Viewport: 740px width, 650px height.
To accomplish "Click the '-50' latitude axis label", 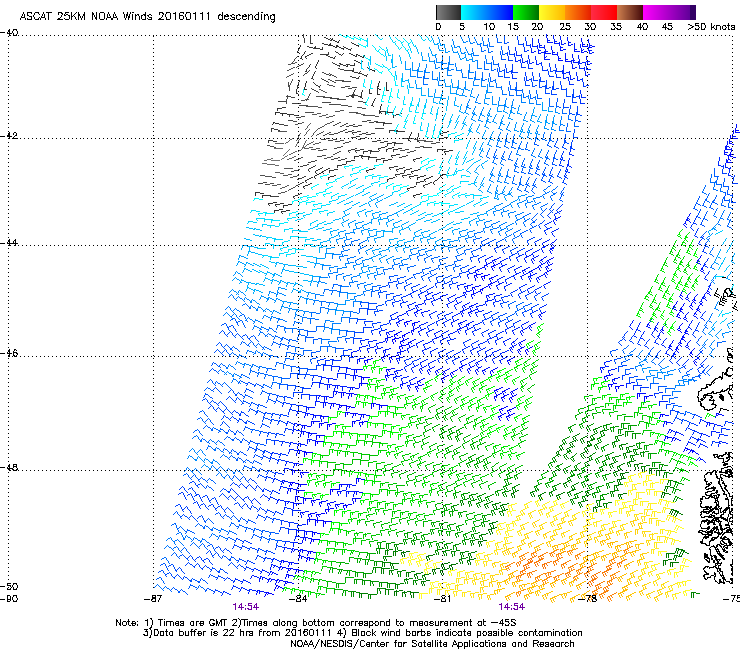I will pos(9,587).
